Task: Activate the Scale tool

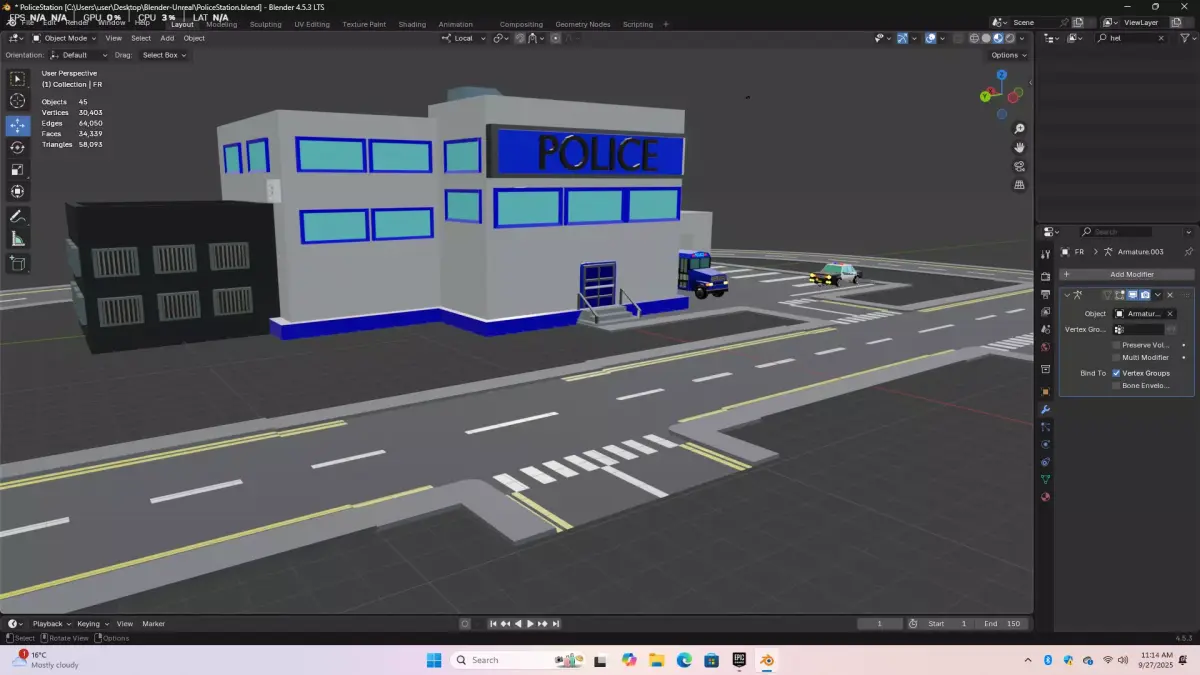Action: click(17, 169)
